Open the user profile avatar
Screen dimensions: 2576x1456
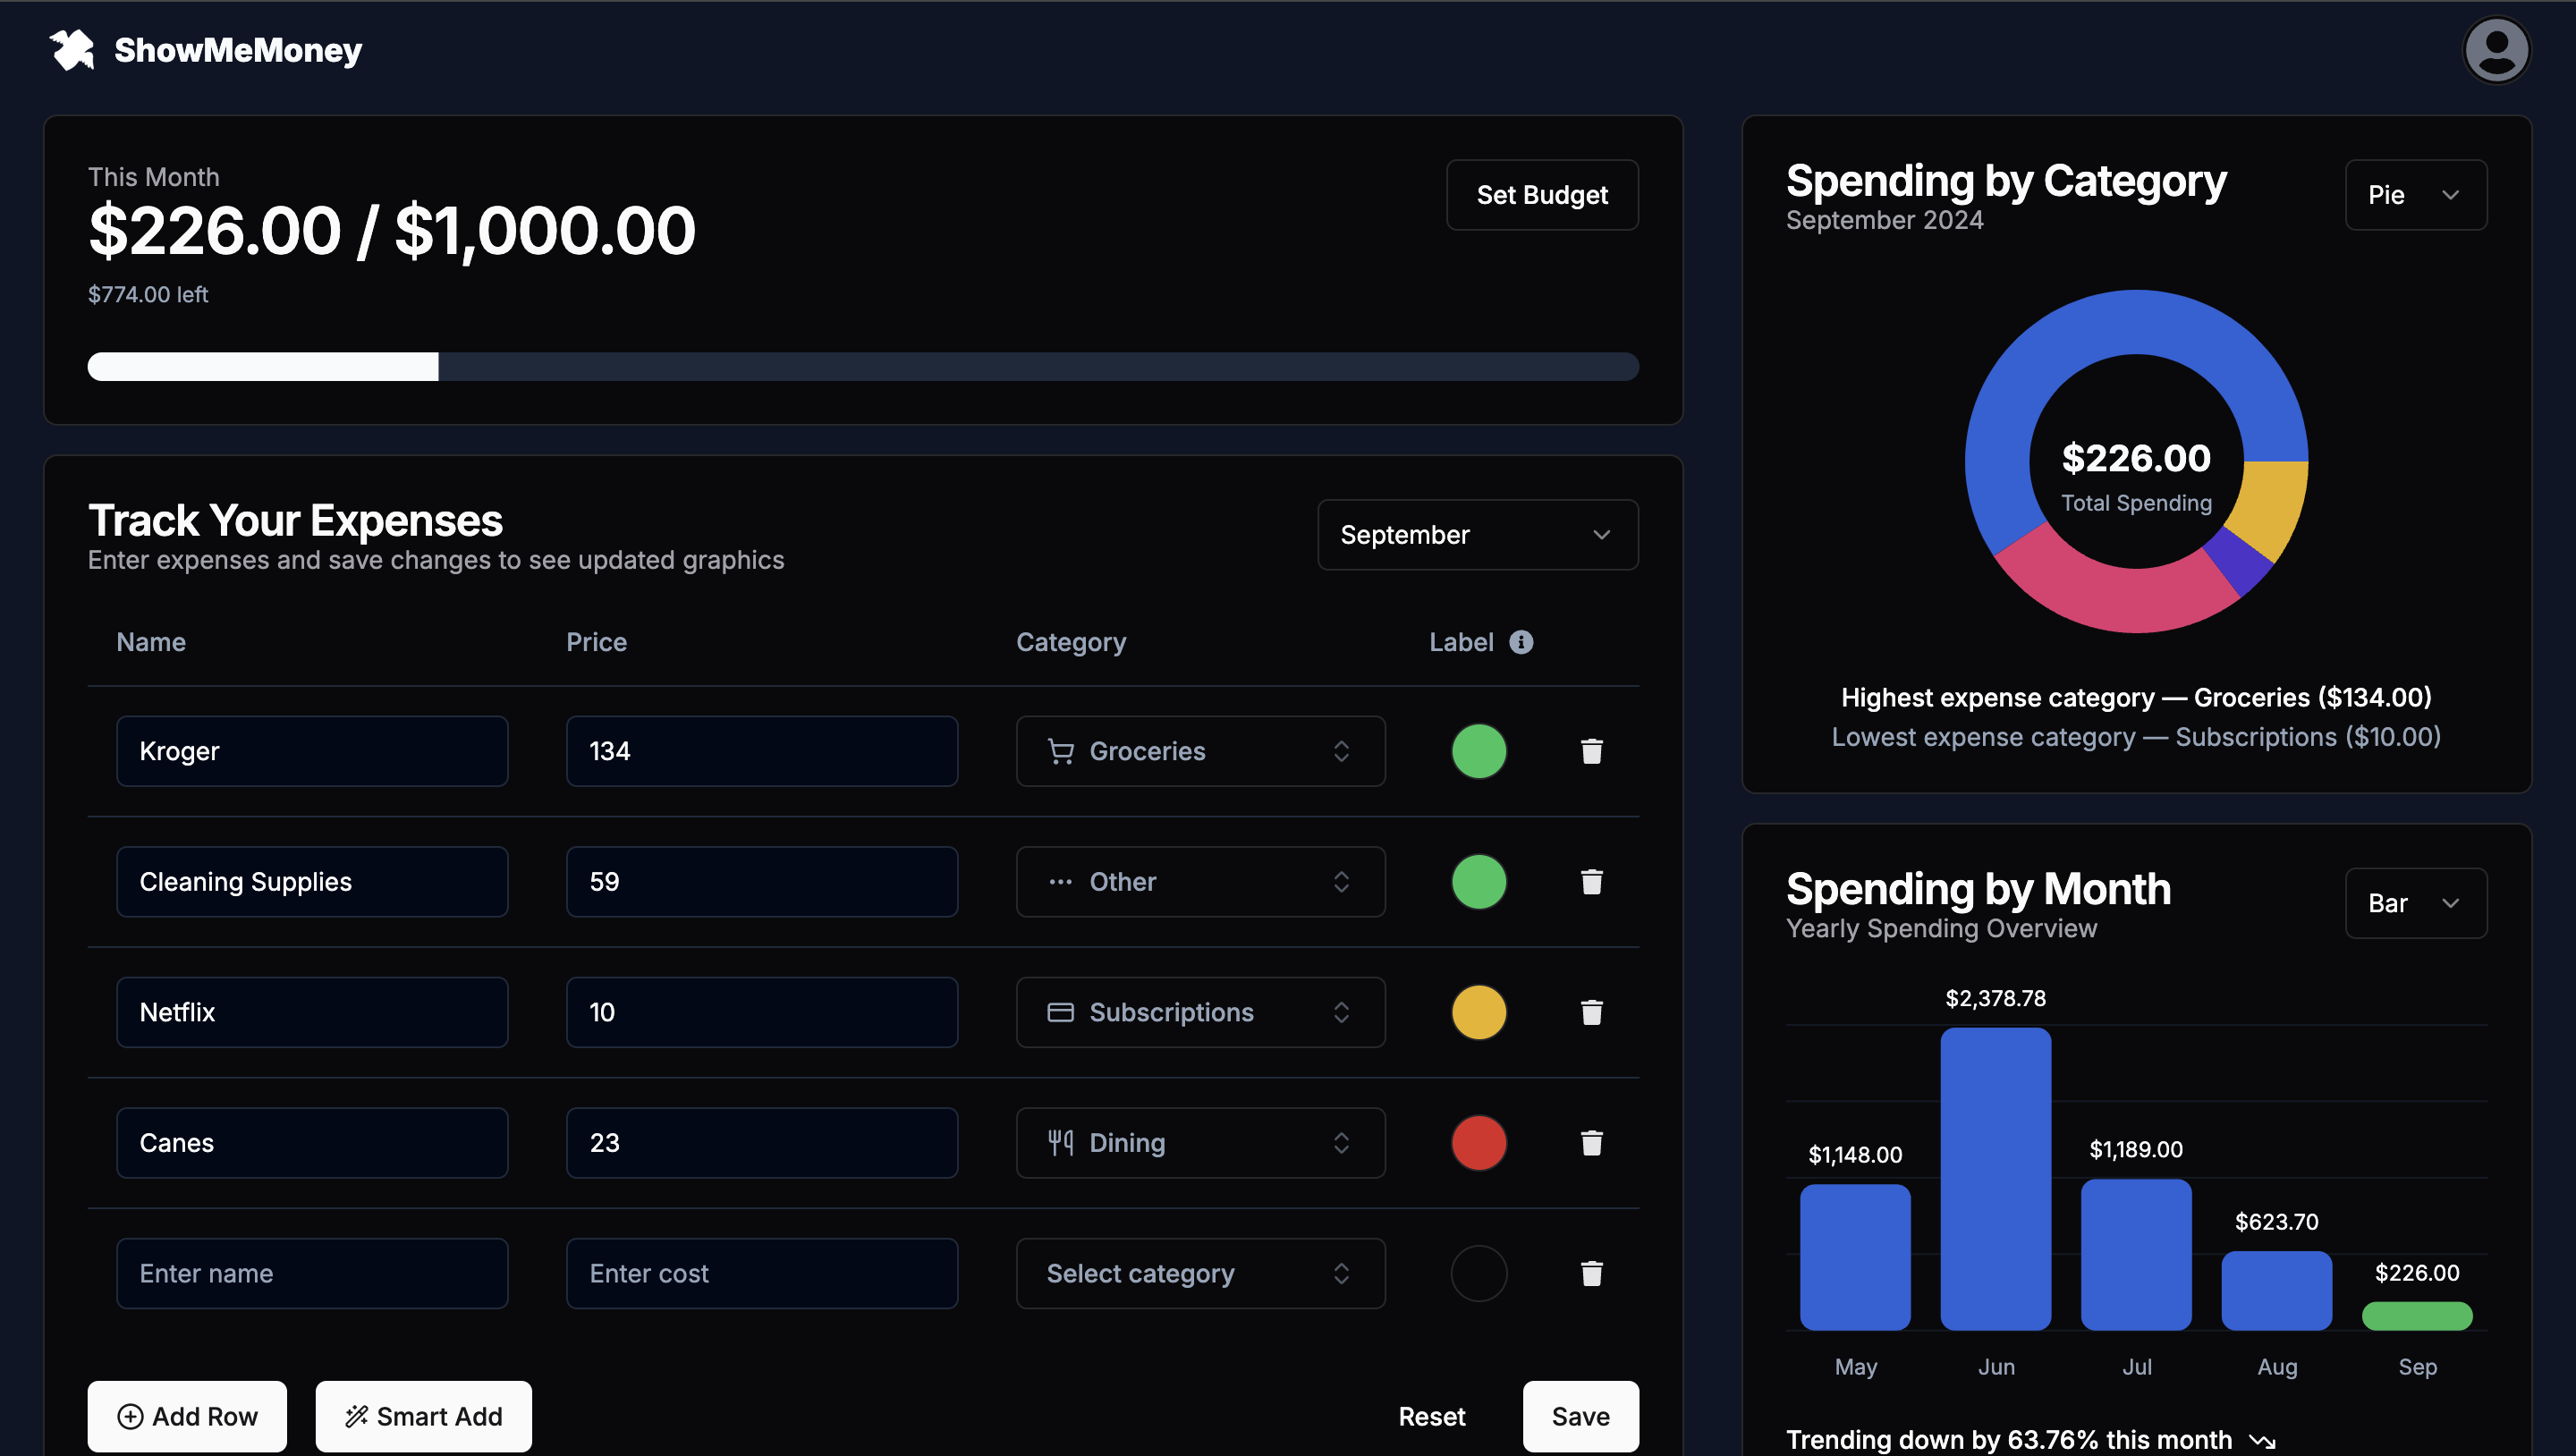click(2495, 50)
